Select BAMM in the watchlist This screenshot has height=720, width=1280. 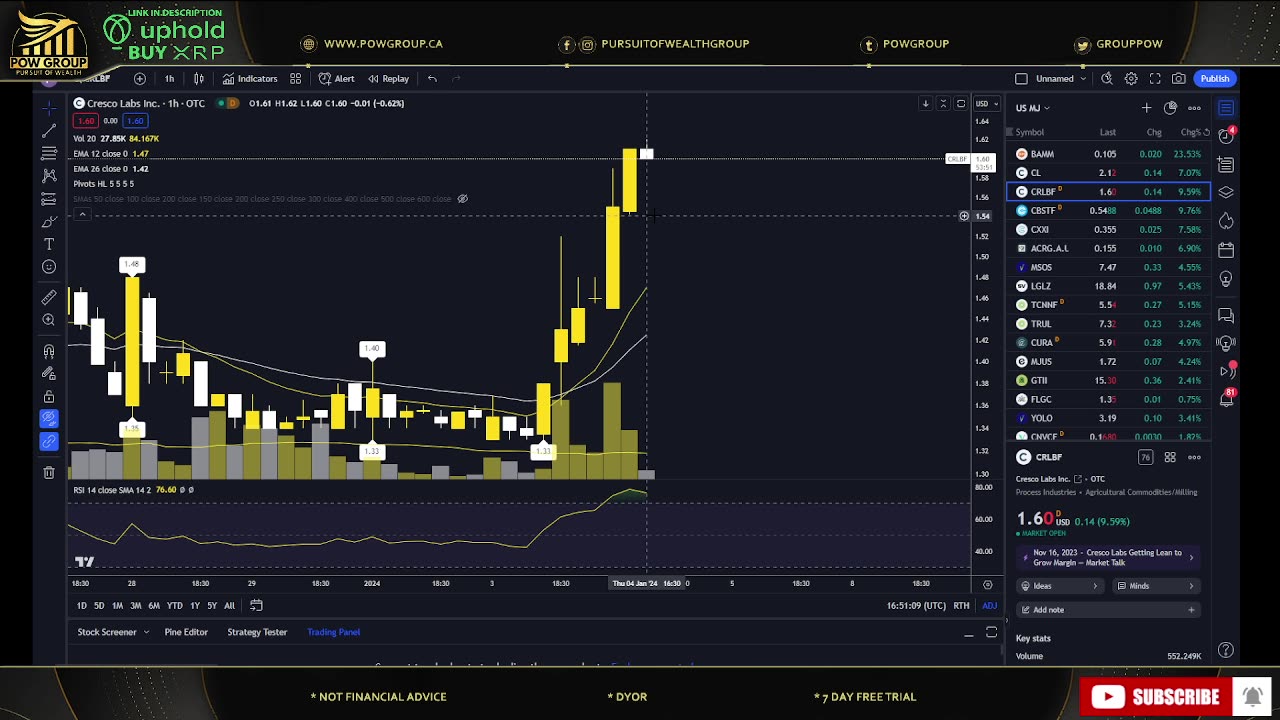(x=1108, y=154)
